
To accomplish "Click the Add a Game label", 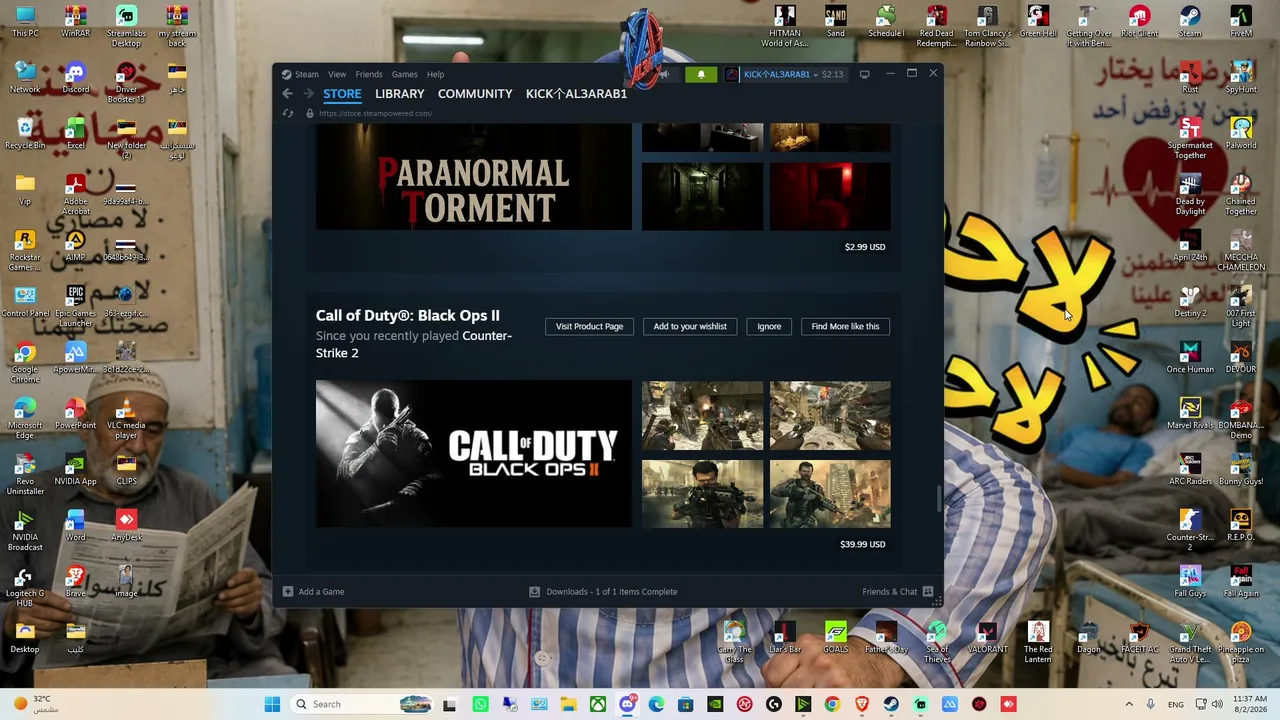I will (x=321, y=592).
